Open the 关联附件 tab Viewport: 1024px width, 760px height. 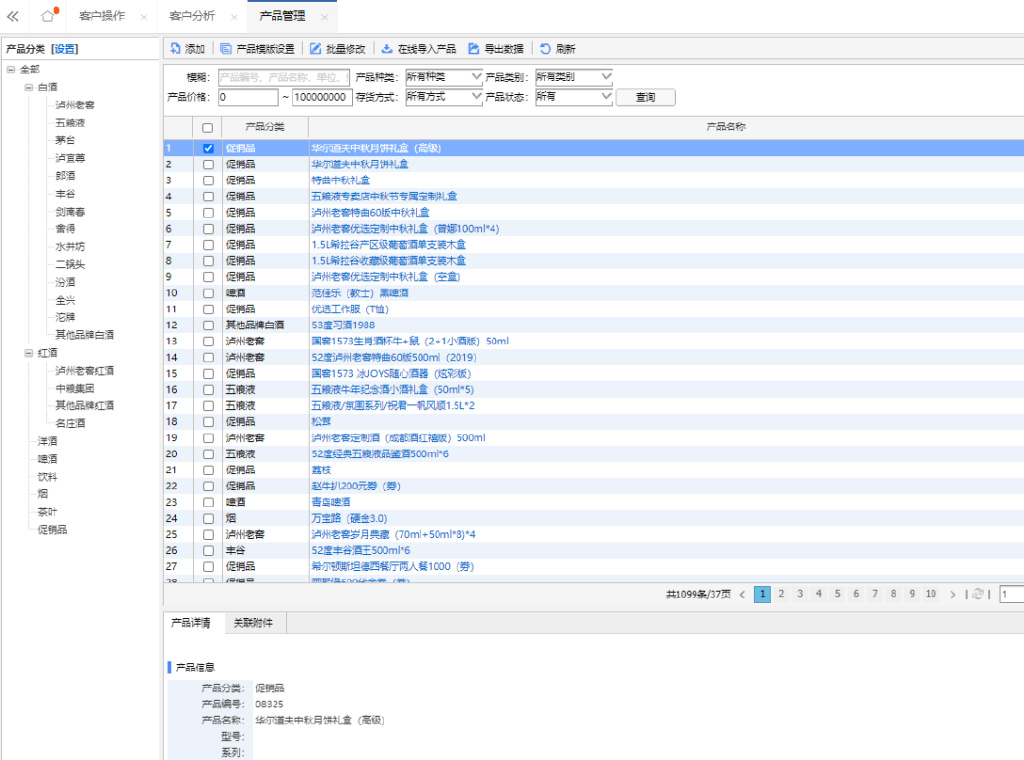click(254, 623)
